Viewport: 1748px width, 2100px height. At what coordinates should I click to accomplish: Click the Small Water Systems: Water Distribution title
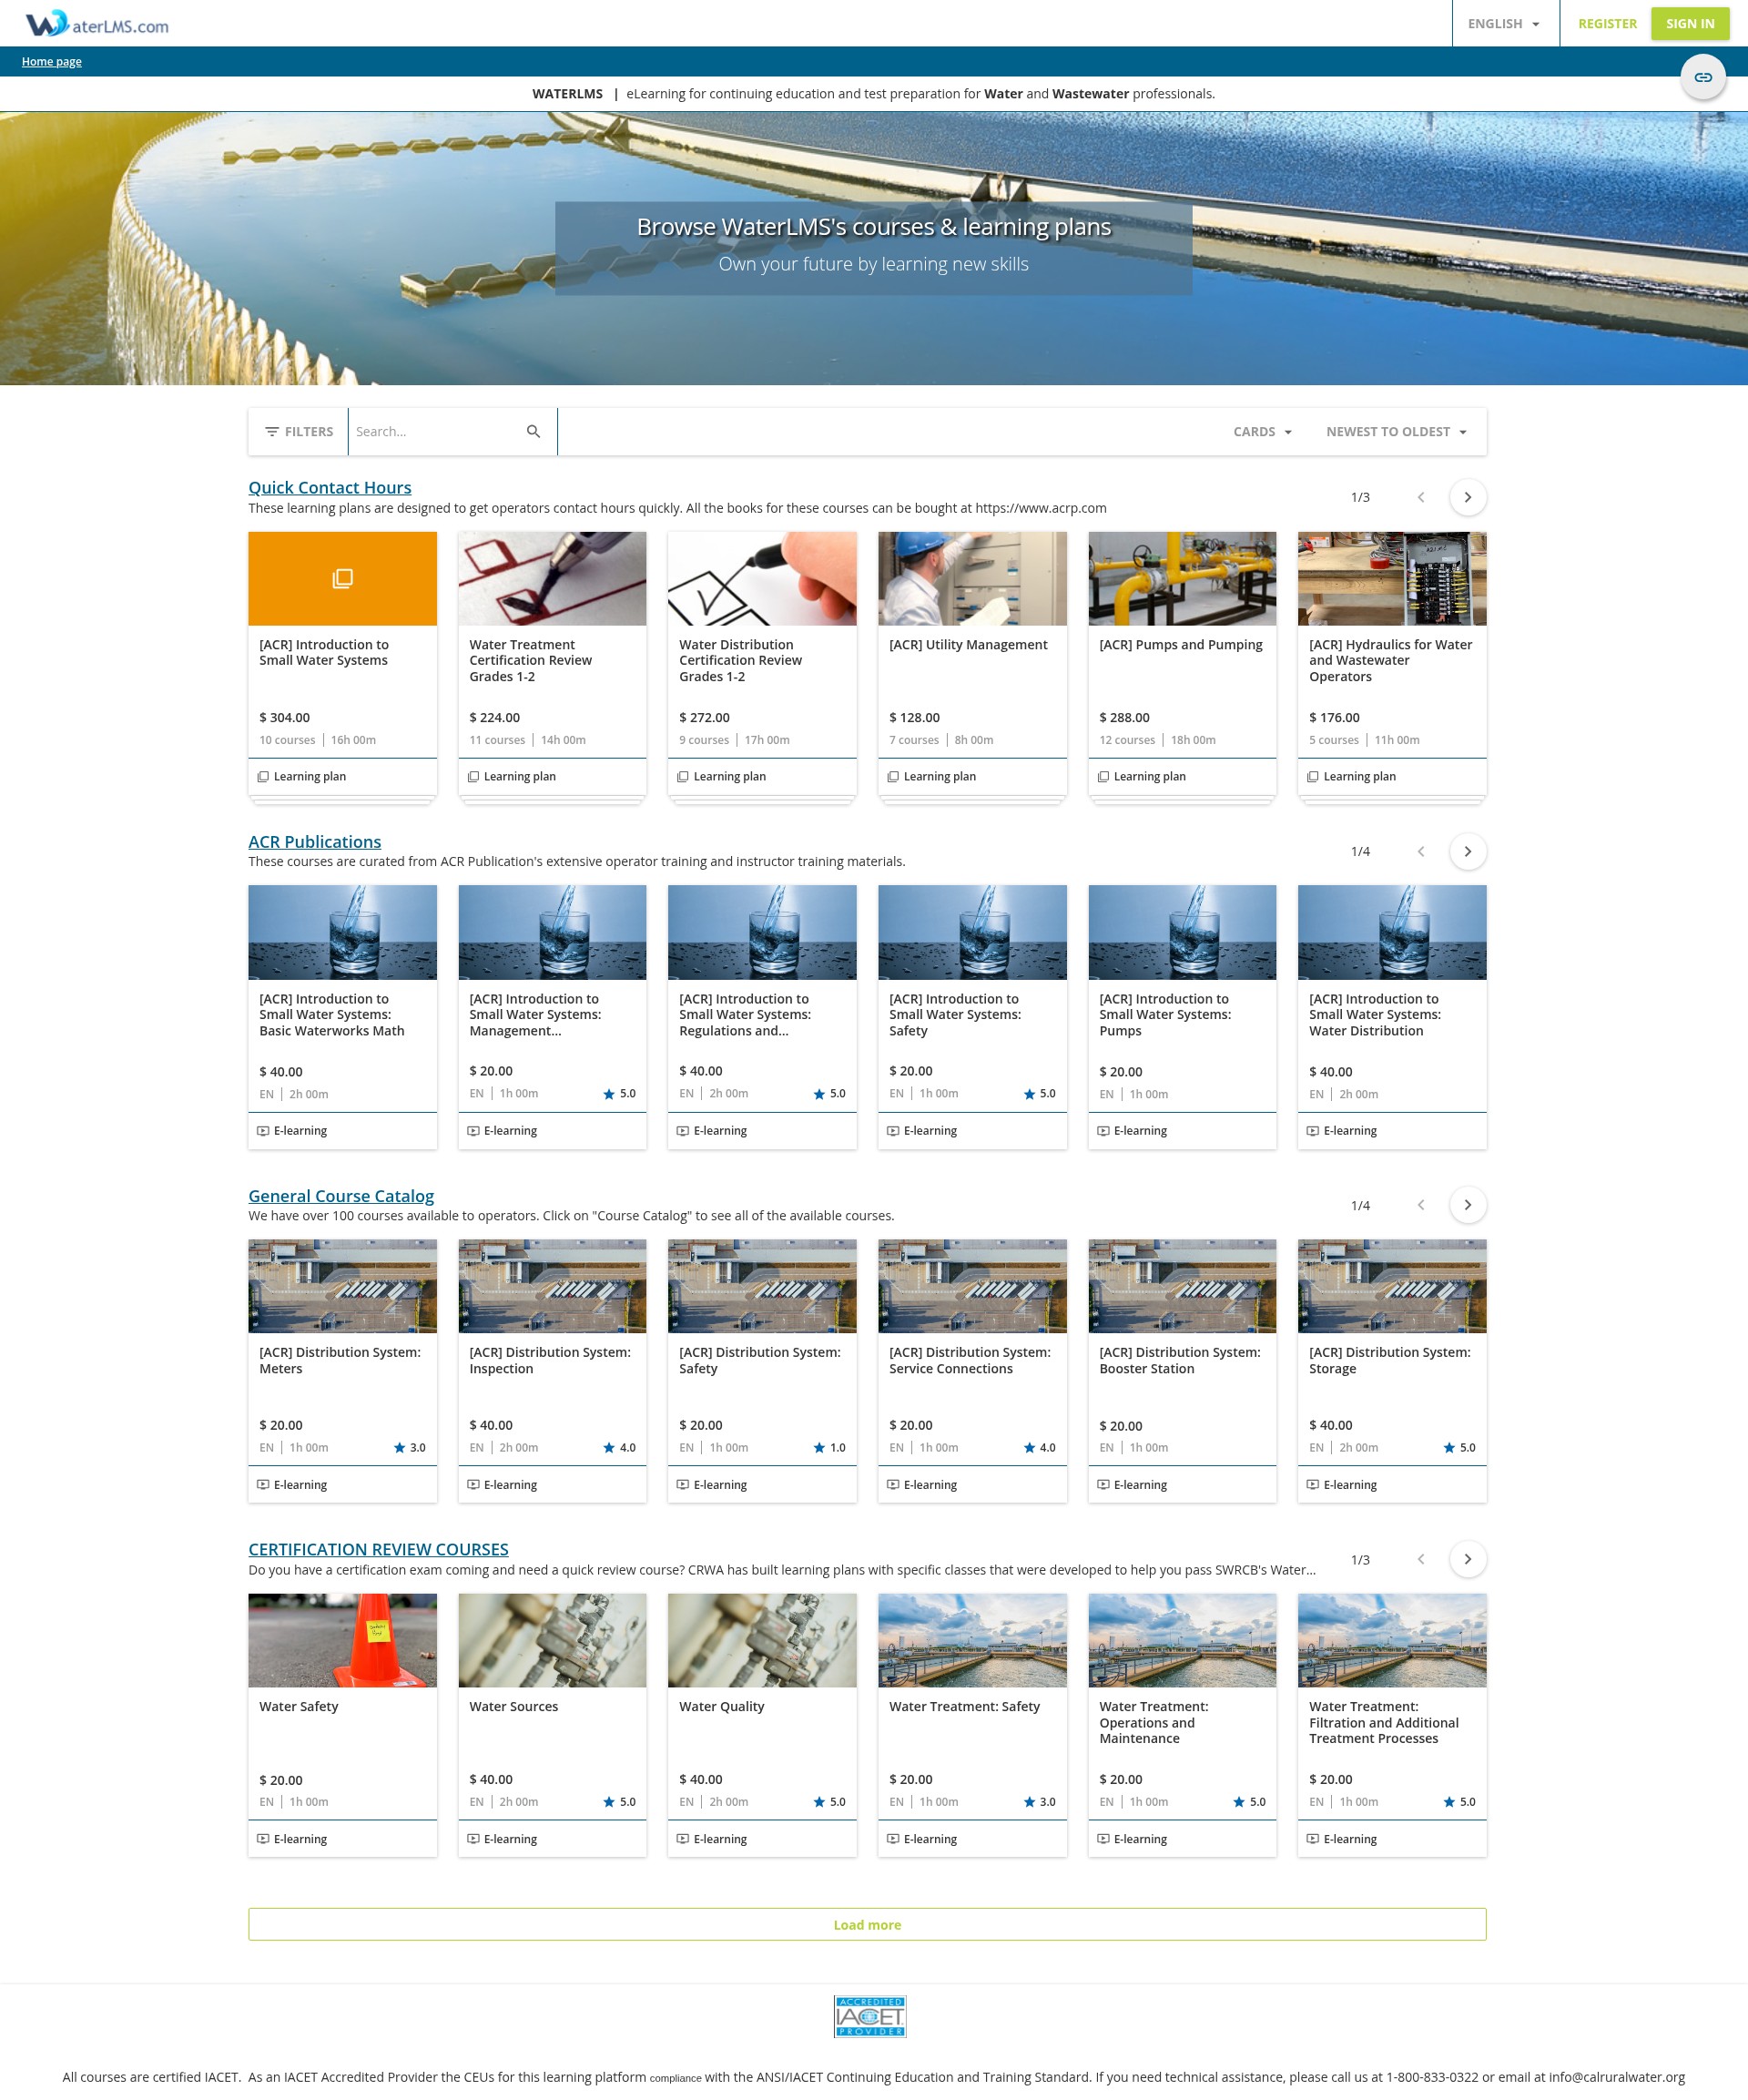[1375, 1014]
